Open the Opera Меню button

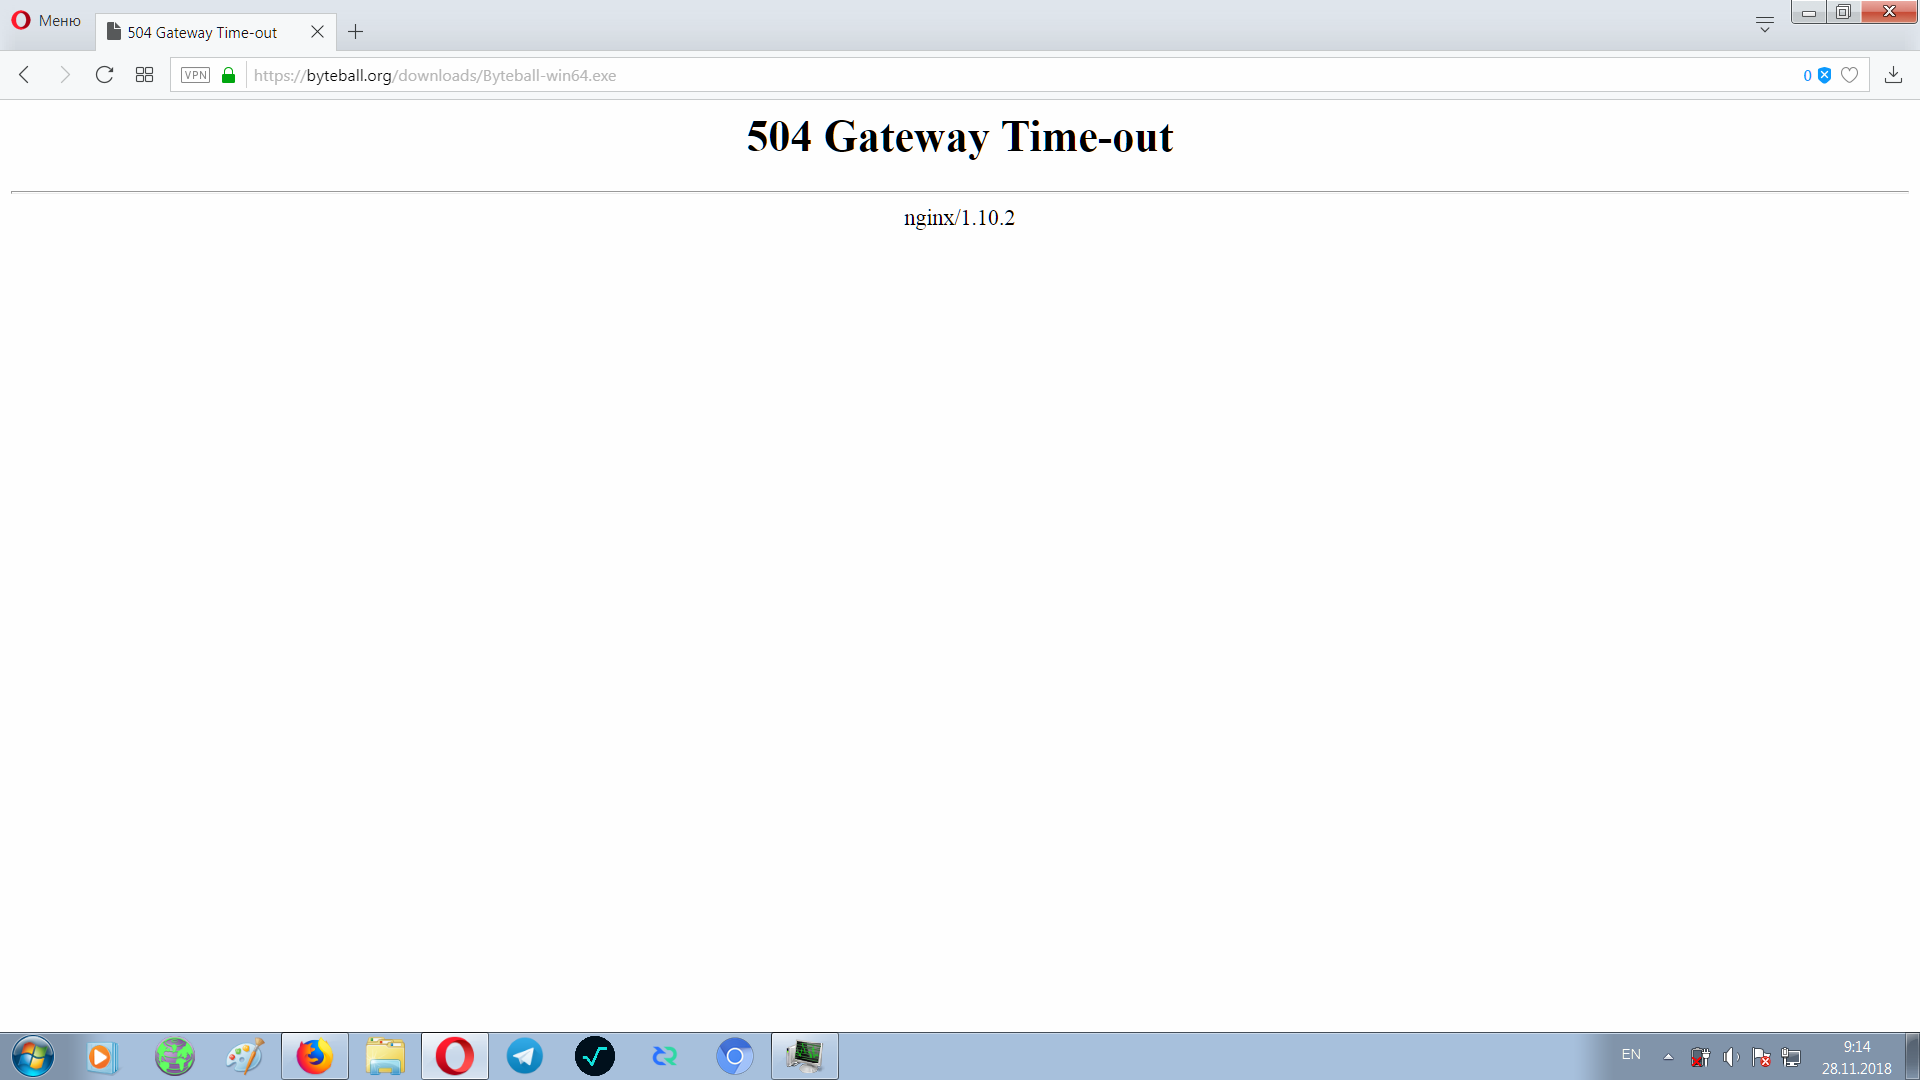pos(46,20)
